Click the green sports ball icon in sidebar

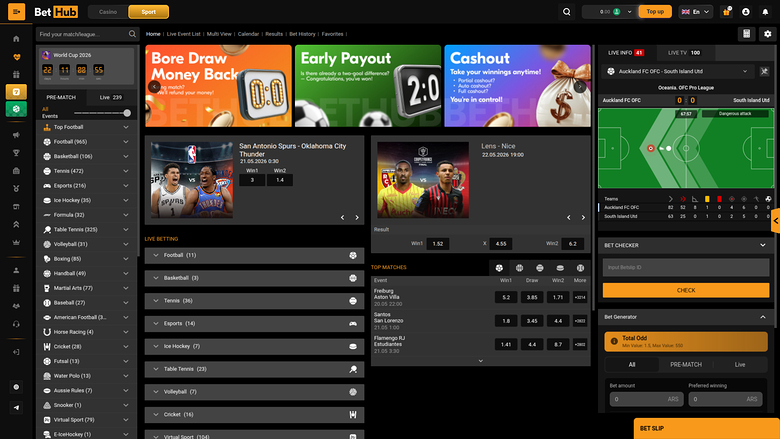[x=16, y=109]
